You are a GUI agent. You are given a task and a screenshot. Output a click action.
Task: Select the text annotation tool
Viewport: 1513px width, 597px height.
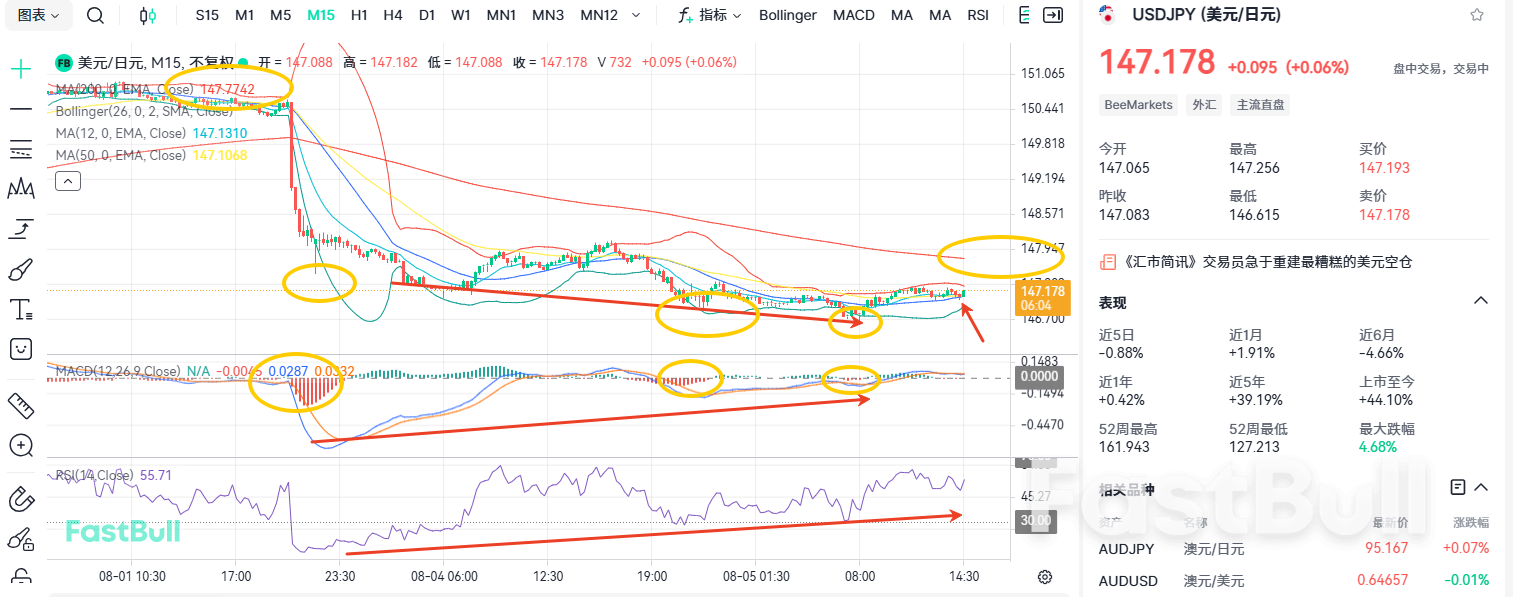pyautogui.click(x=20, y=309)
